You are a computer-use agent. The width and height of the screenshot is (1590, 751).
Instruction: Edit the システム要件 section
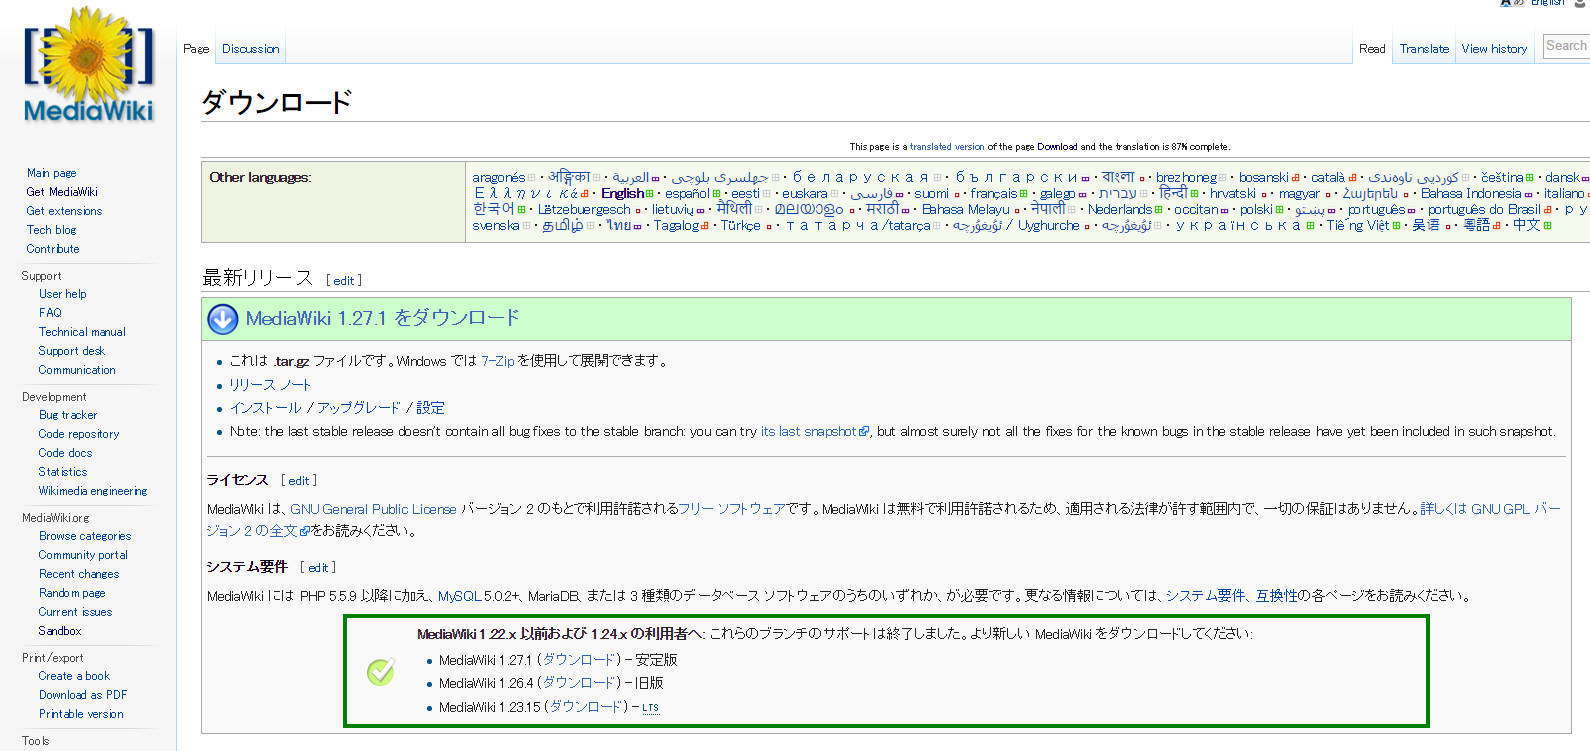(318, 568)
